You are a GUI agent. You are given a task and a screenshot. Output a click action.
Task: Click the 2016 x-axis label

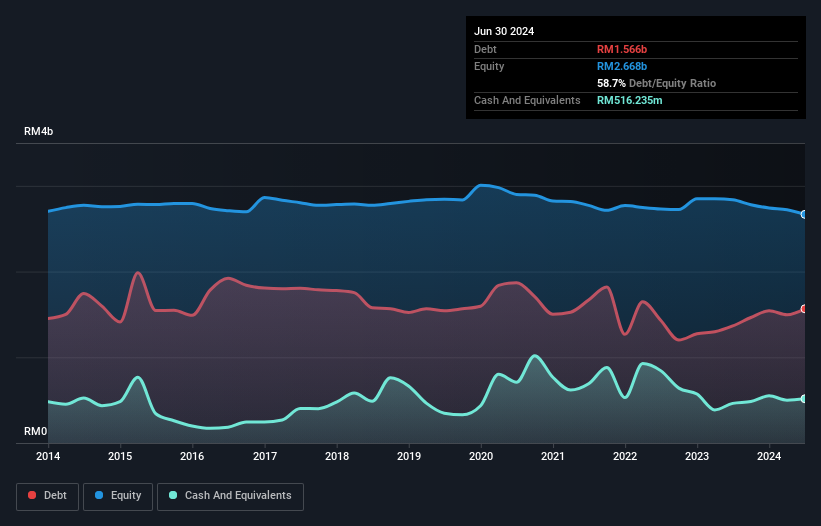point(192,456)
